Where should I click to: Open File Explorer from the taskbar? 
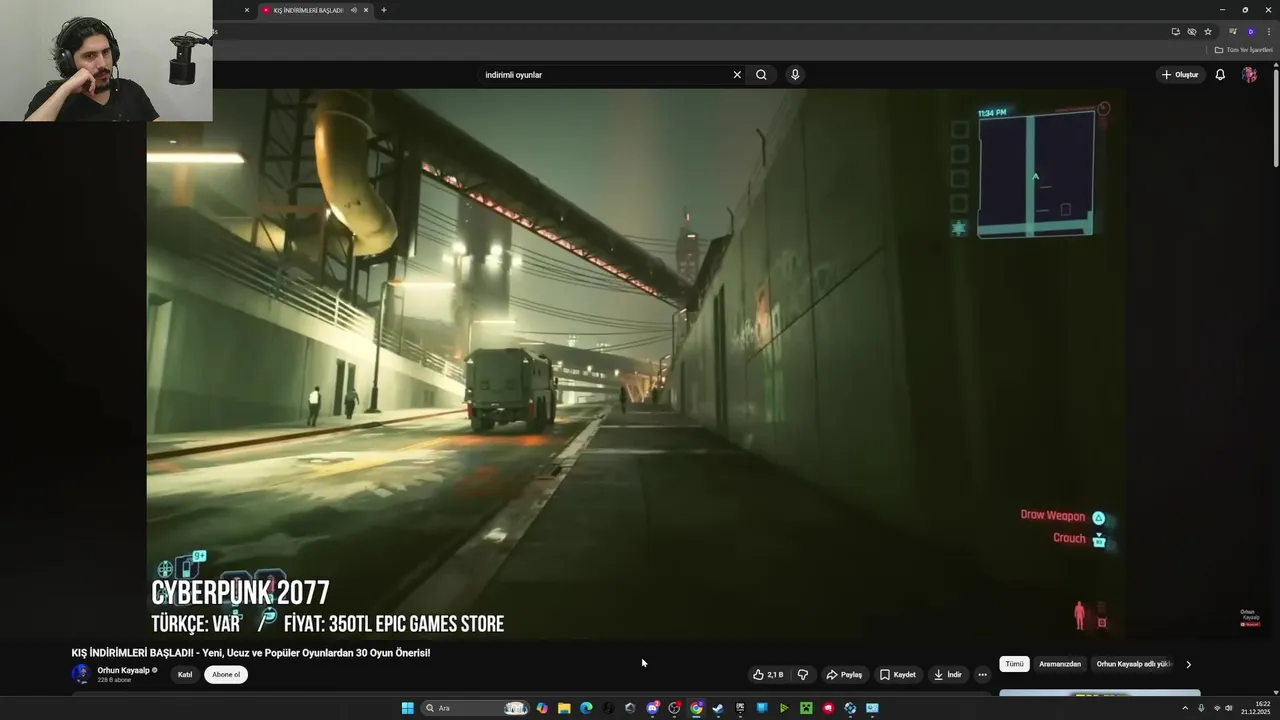(x=564, y=708)
